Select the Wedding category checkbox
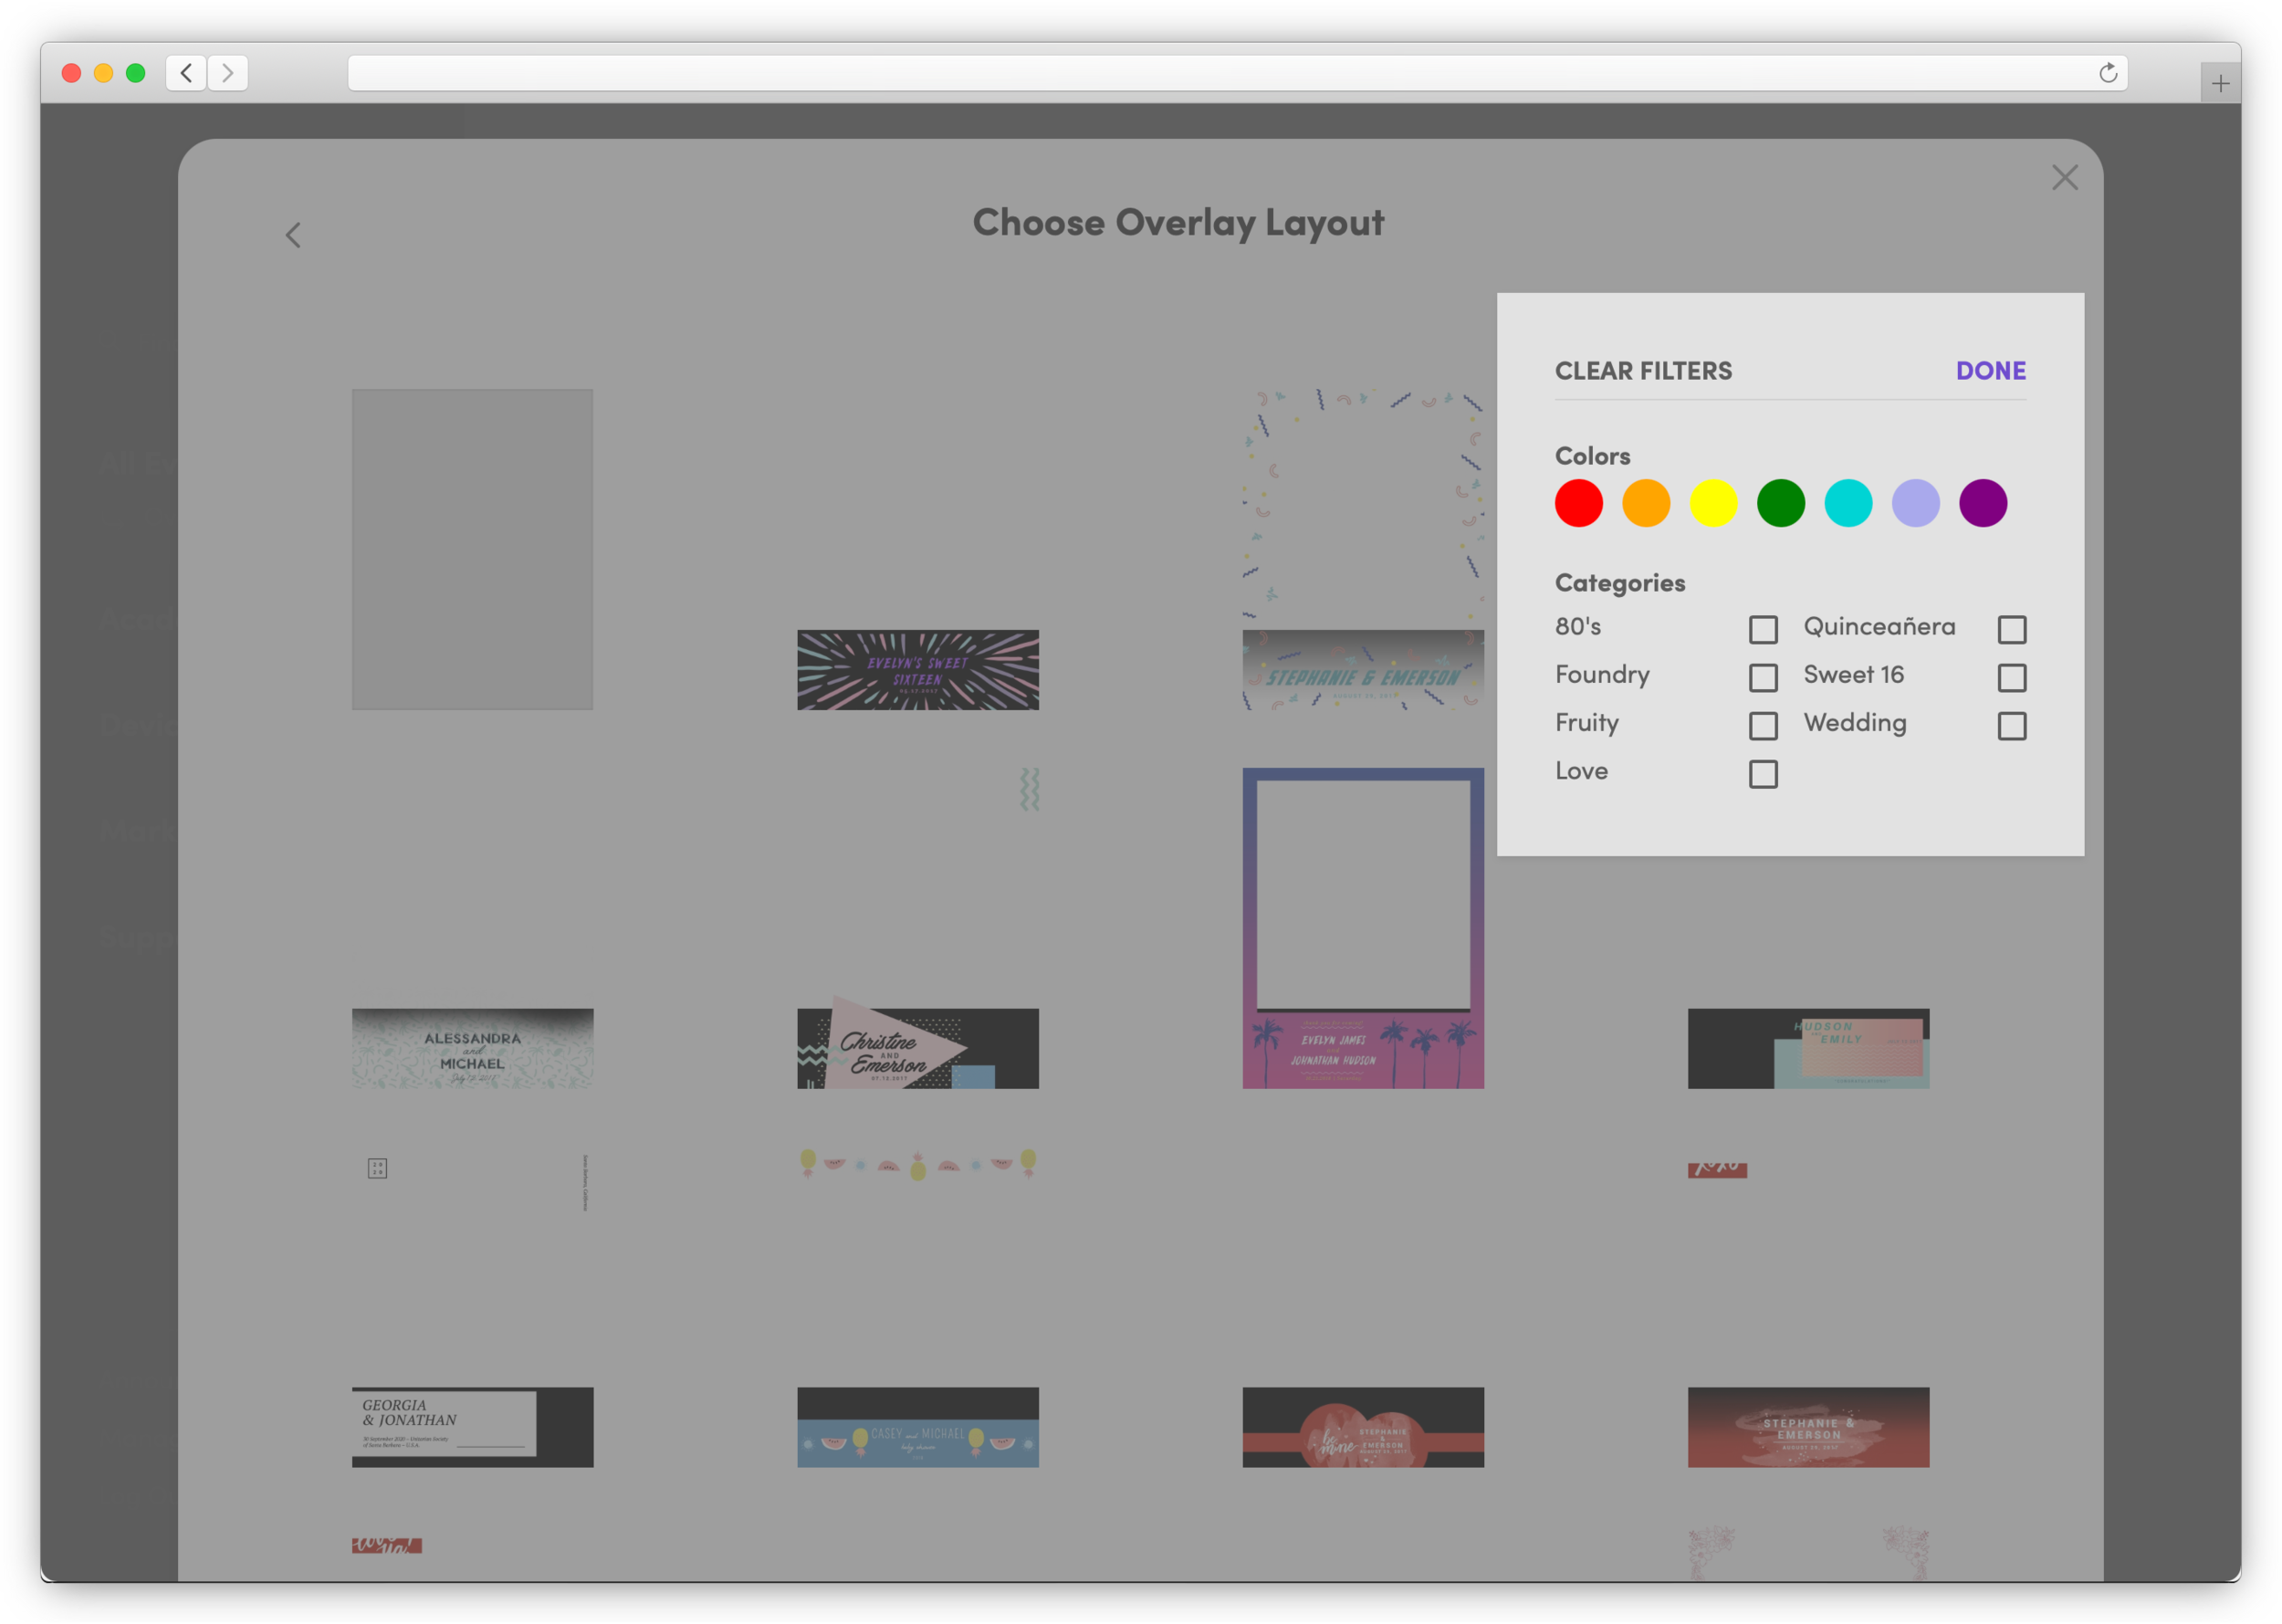The image size is (2282, 1624). tap(2012, 725)
